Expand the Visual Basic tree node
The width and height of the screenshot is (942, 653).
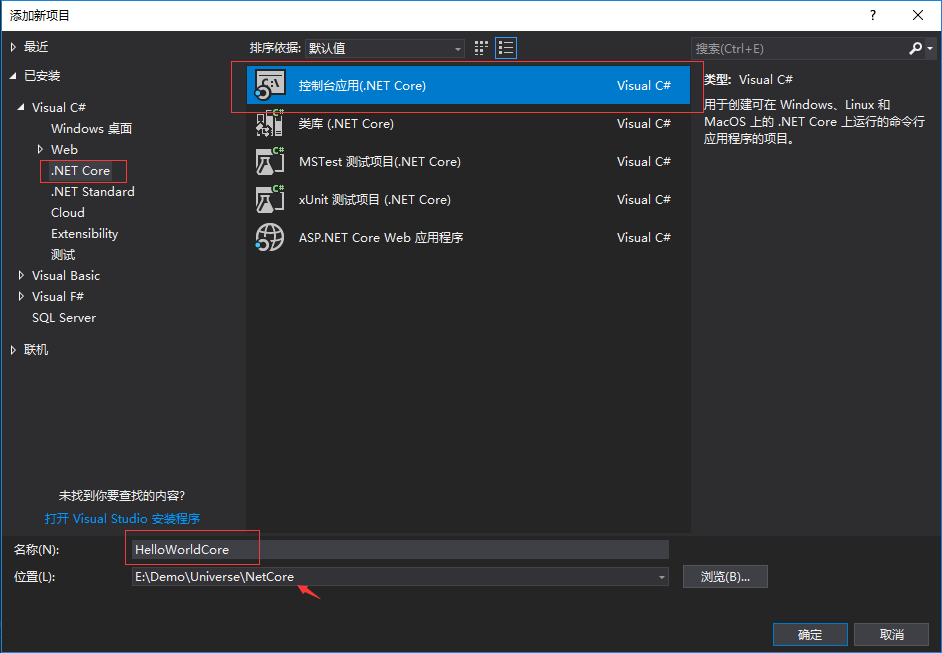(21, 275)
